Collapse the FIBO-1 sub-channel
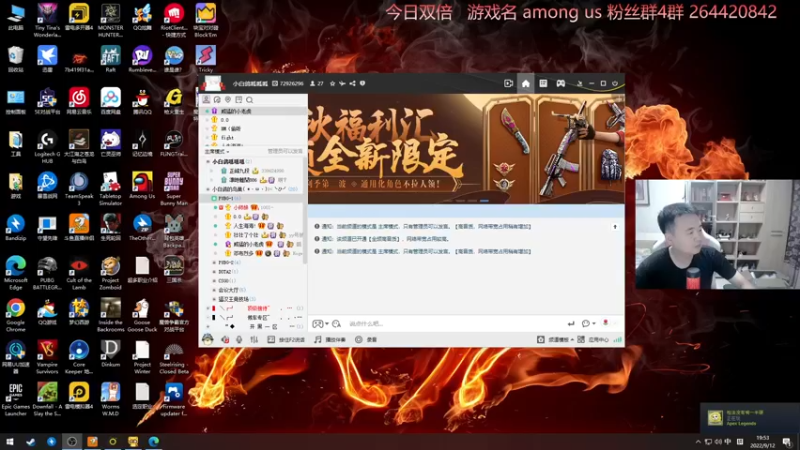The height and width of the screenshot is (450, 800). [x=214, y=198]
